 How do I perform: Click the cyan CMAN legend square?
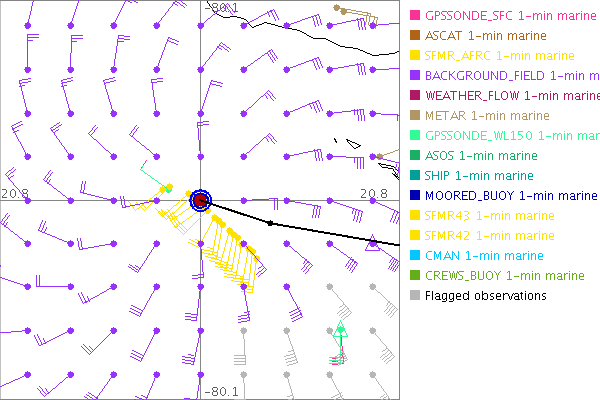pyautogui.click(x=415, y=256)
